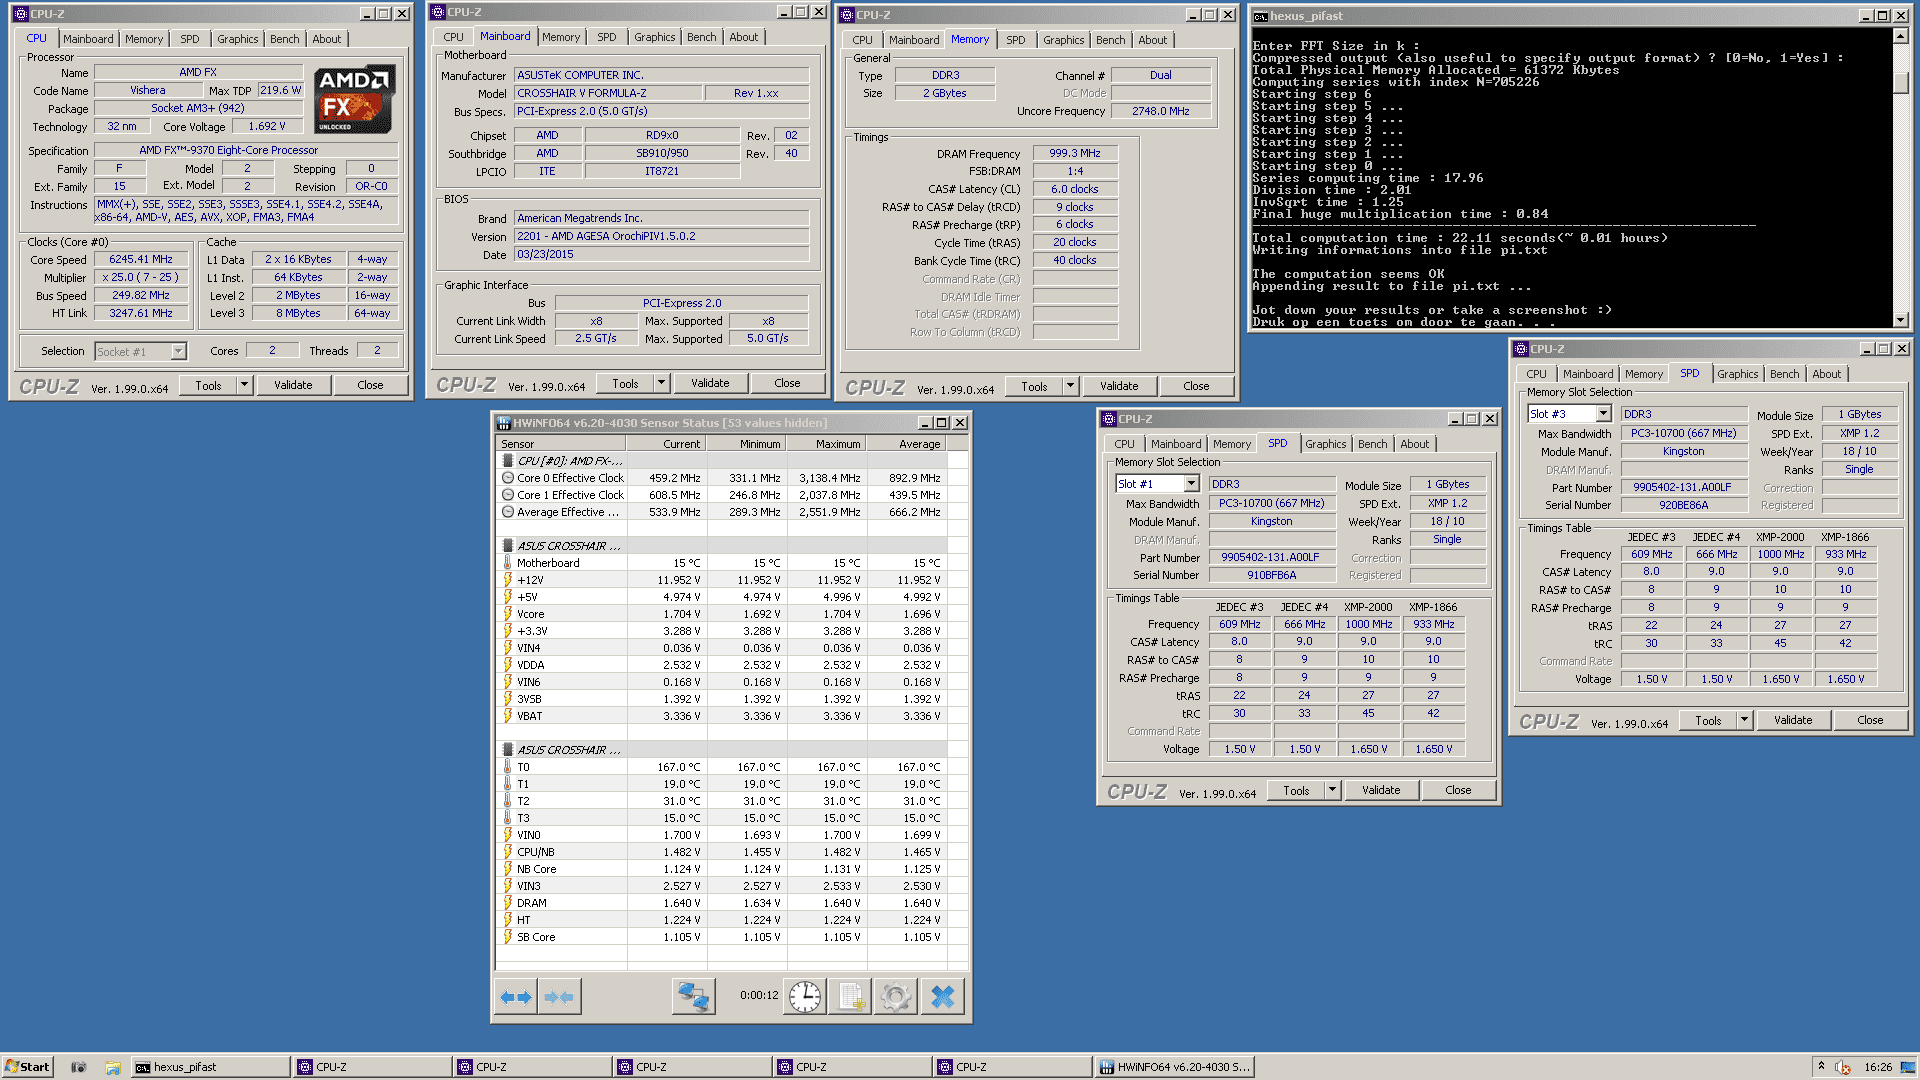
Task: Click the HWiNFO64 window title icon
Action: (x=504, y=423)
